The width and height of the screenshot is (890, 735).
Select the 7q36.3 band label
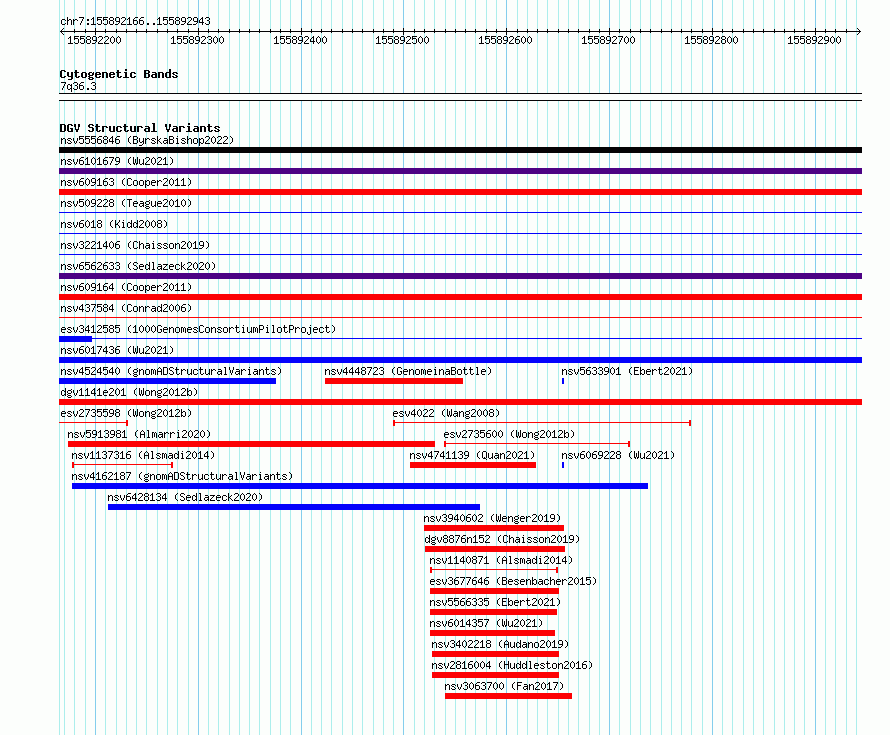pyautogui.click(x=78, y=86)
